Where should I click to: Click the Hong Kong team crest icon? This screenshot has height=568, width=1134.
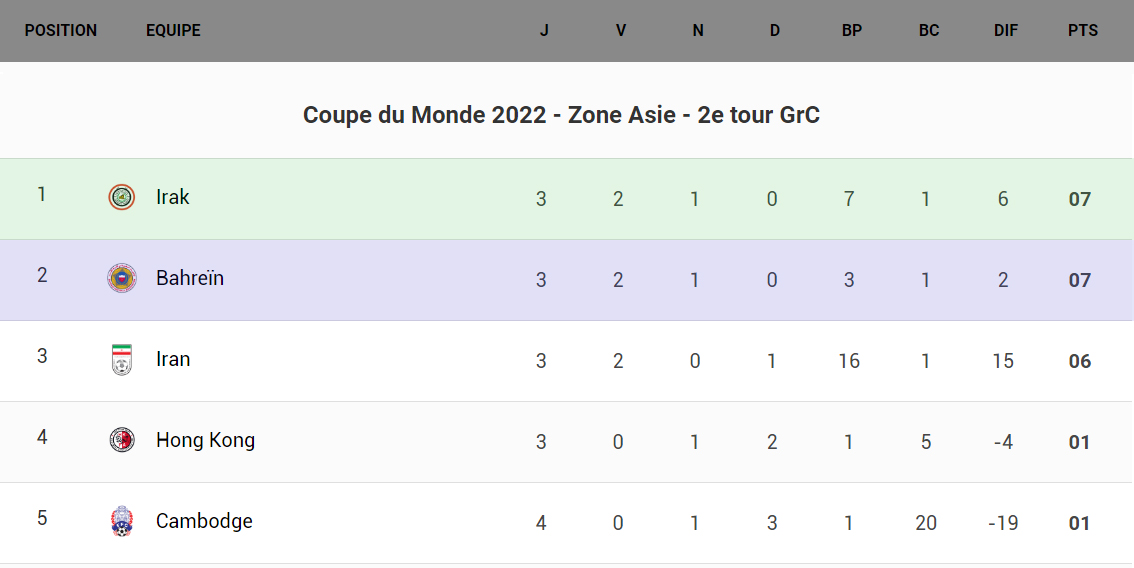(x=122, y=440)
